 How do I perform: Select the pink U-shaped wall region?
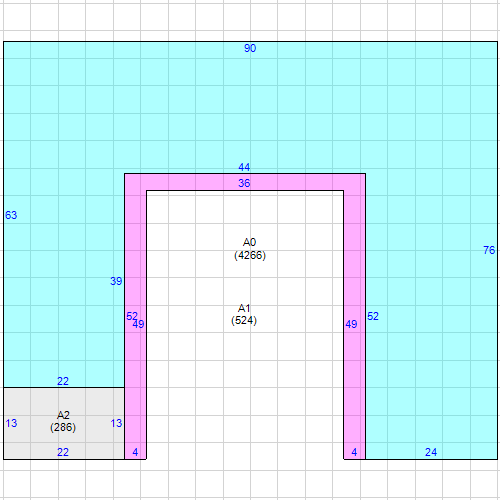point(245,182)
